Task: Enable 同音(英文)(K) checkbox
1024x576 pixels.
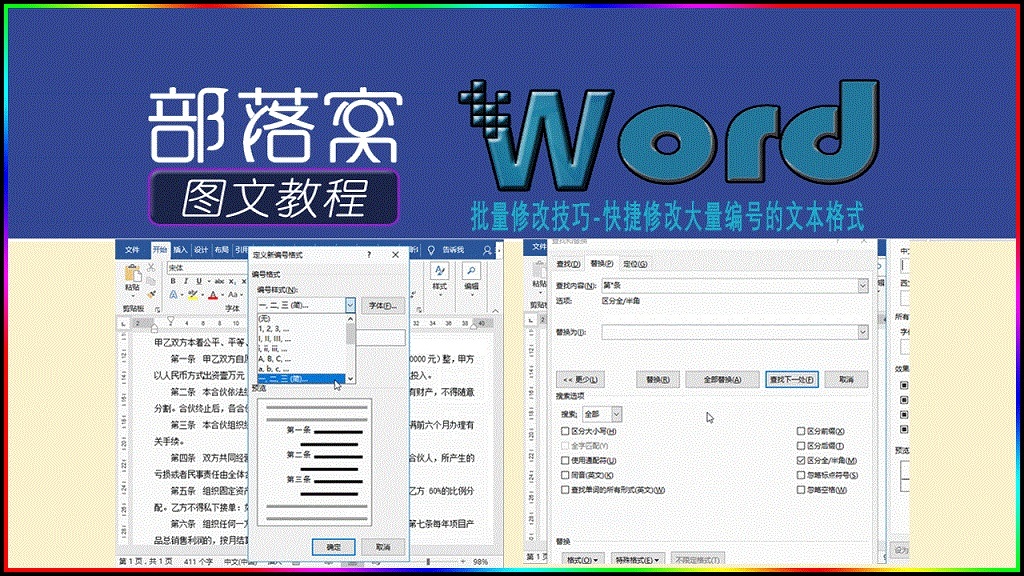Action: tap(565, 475)
